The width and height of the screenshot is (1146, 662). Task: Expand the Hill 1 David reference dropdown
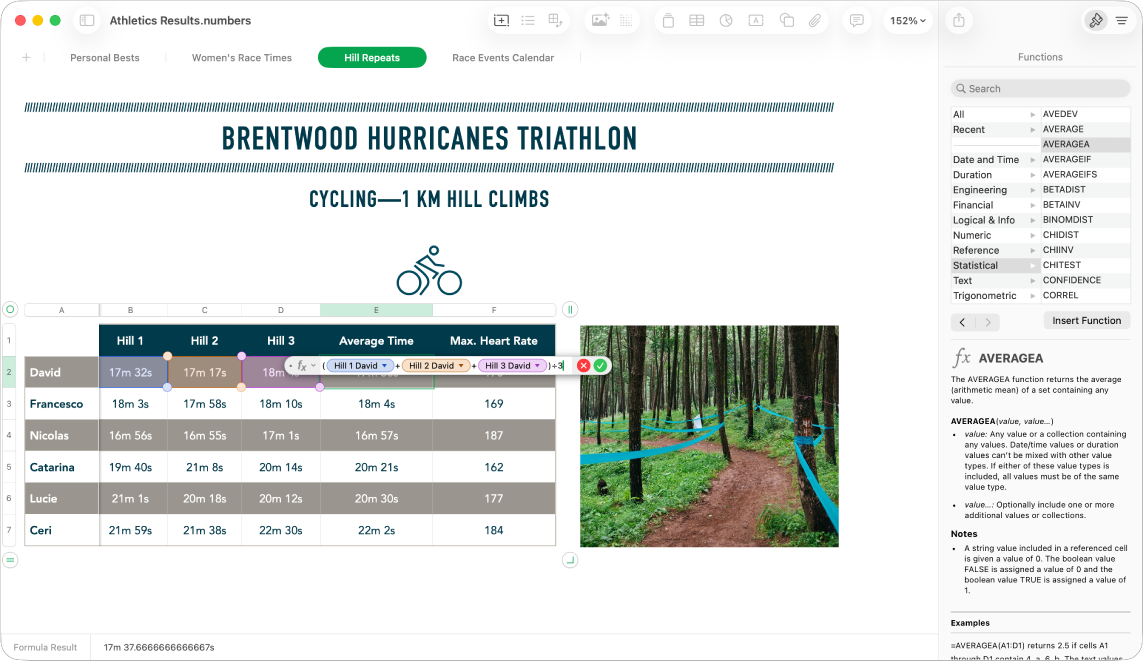pos(385,366)
